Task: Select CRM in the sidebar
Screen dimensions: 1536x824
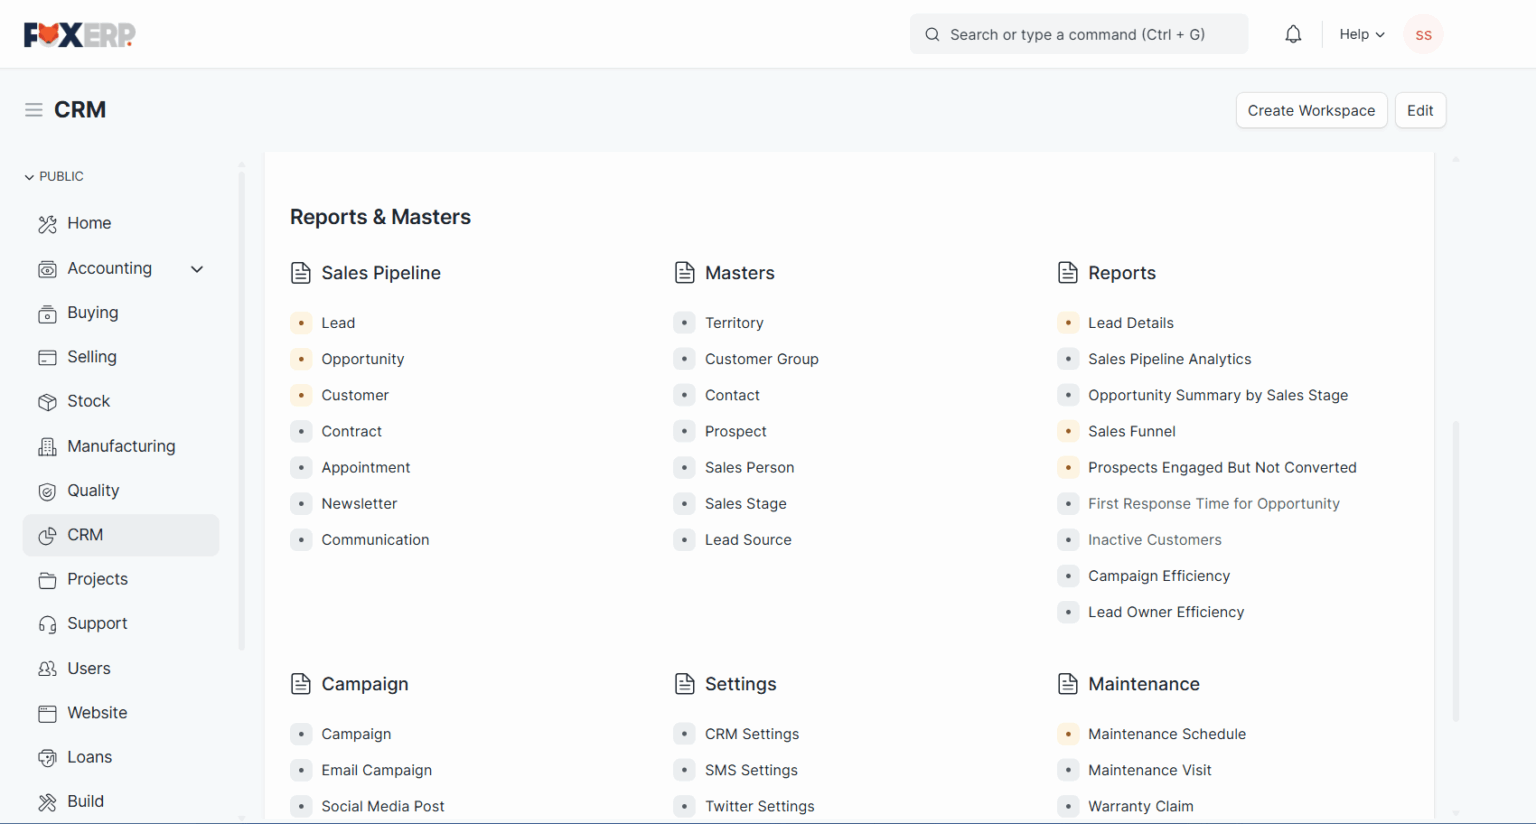Action: [x=84, y=535]
